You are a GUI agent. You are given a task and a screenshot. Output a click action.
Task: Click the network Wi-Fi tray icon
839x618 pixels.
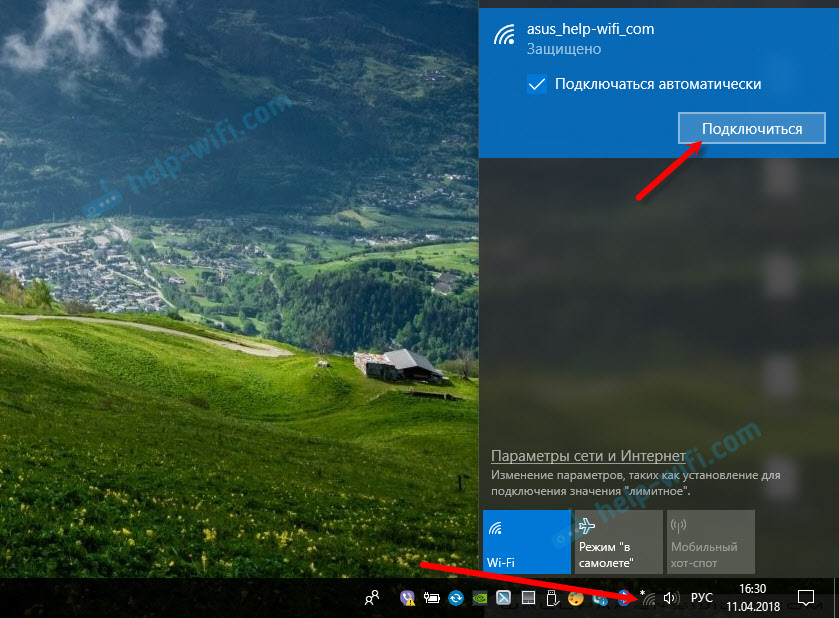tap(649, 598)
